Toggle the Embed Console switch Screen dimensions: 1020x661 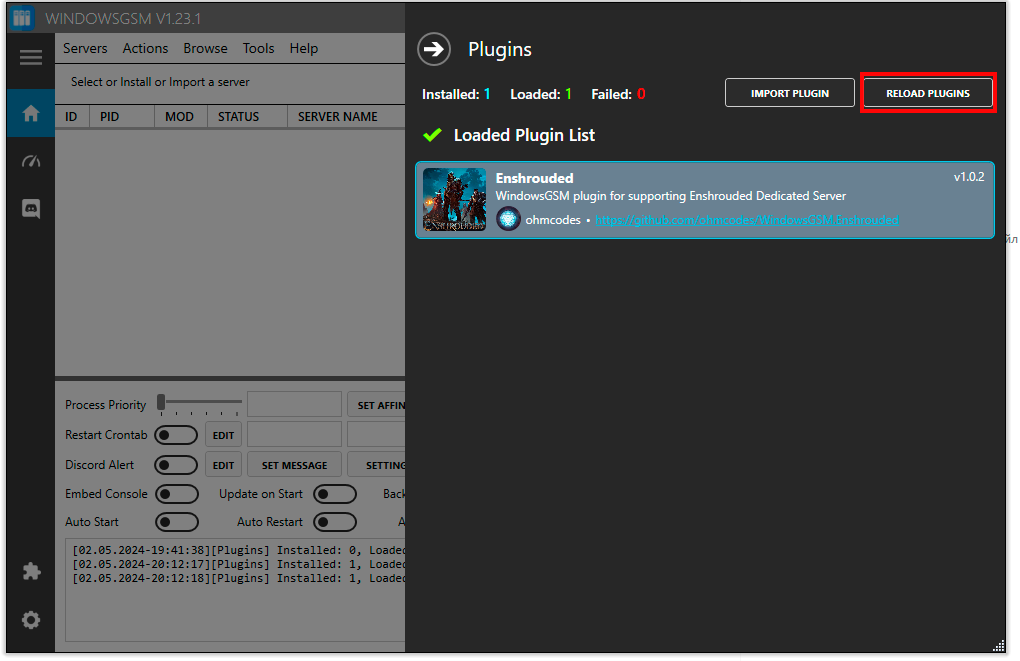click(x=176, y=494)
